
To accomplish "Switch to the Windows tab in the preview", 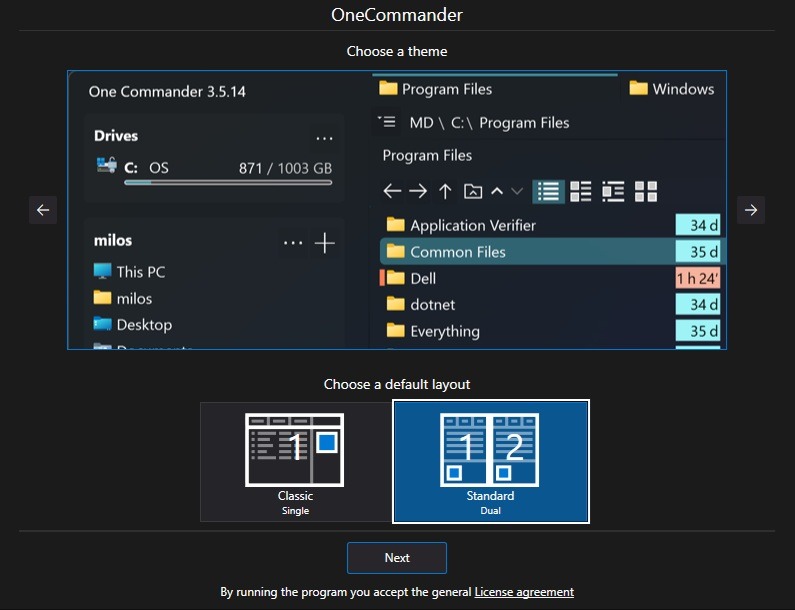I will 672,89.
